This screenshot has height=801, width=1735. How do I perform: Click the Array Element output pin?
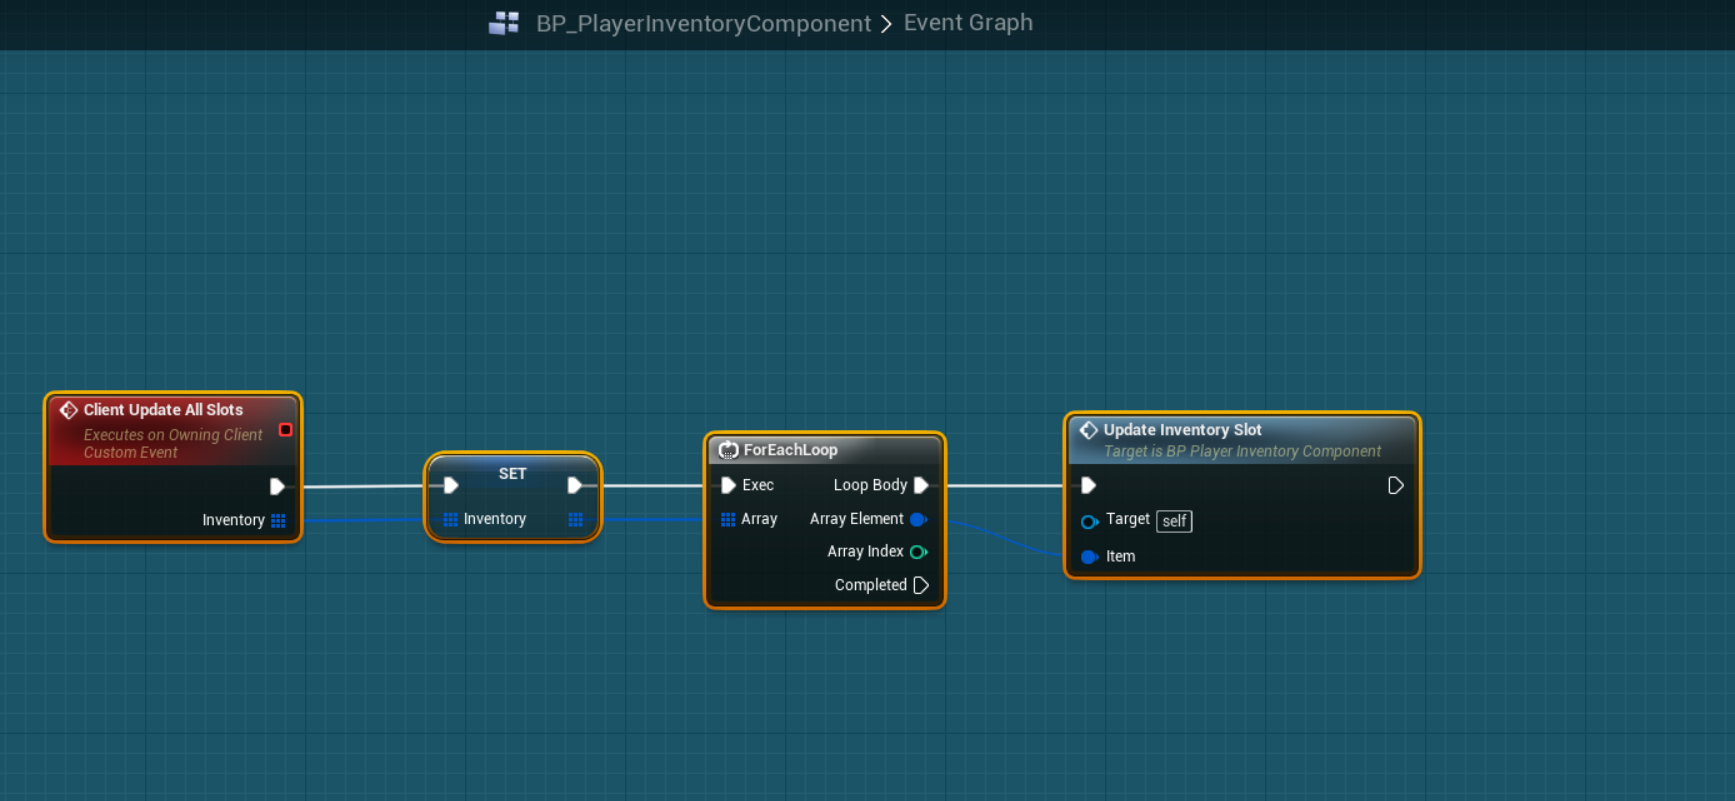918,519
